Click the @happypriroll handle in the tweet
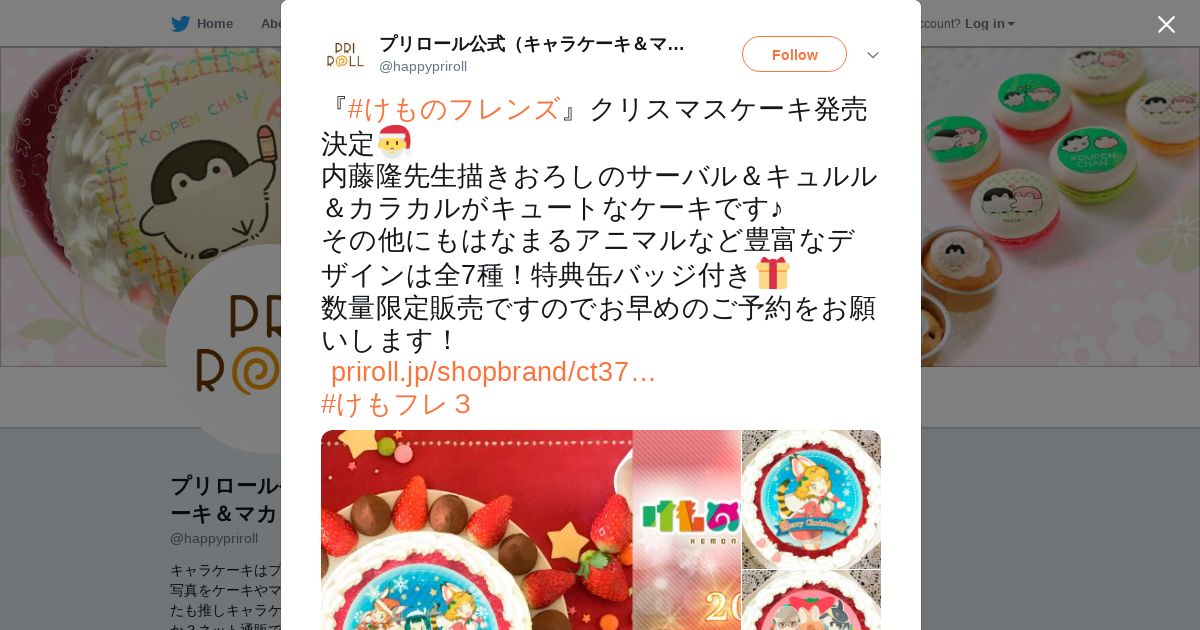 click(423, 66)
